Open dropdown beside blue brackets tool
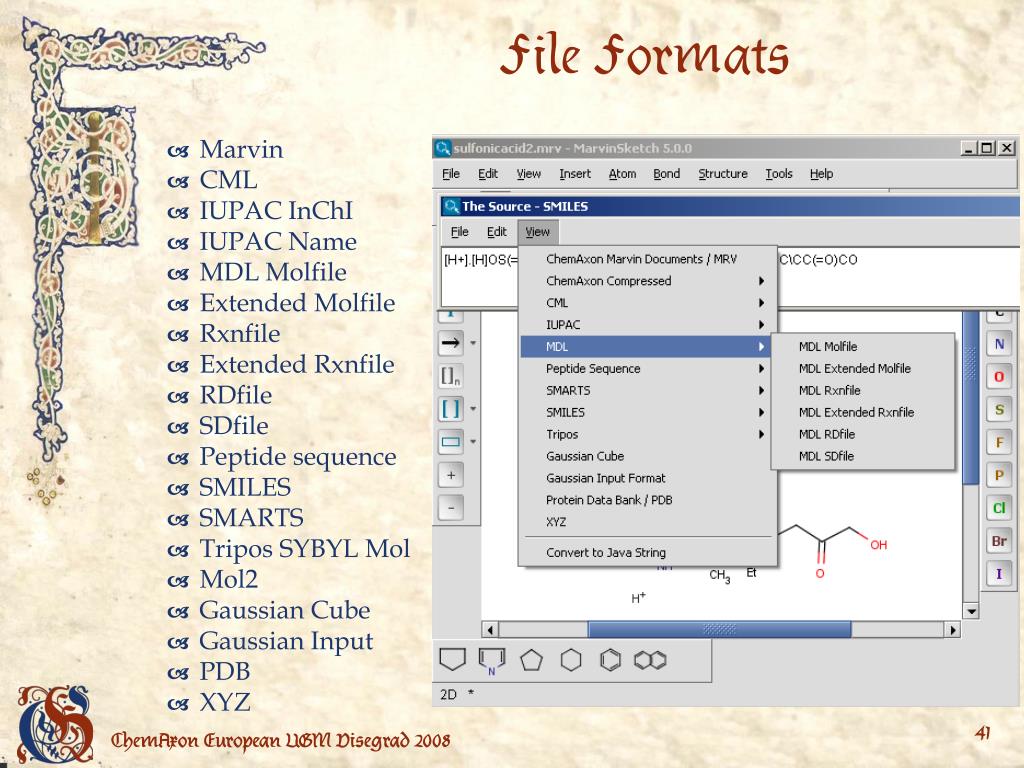Viewport: 1024px width, 768px height. tap(473, 409)
